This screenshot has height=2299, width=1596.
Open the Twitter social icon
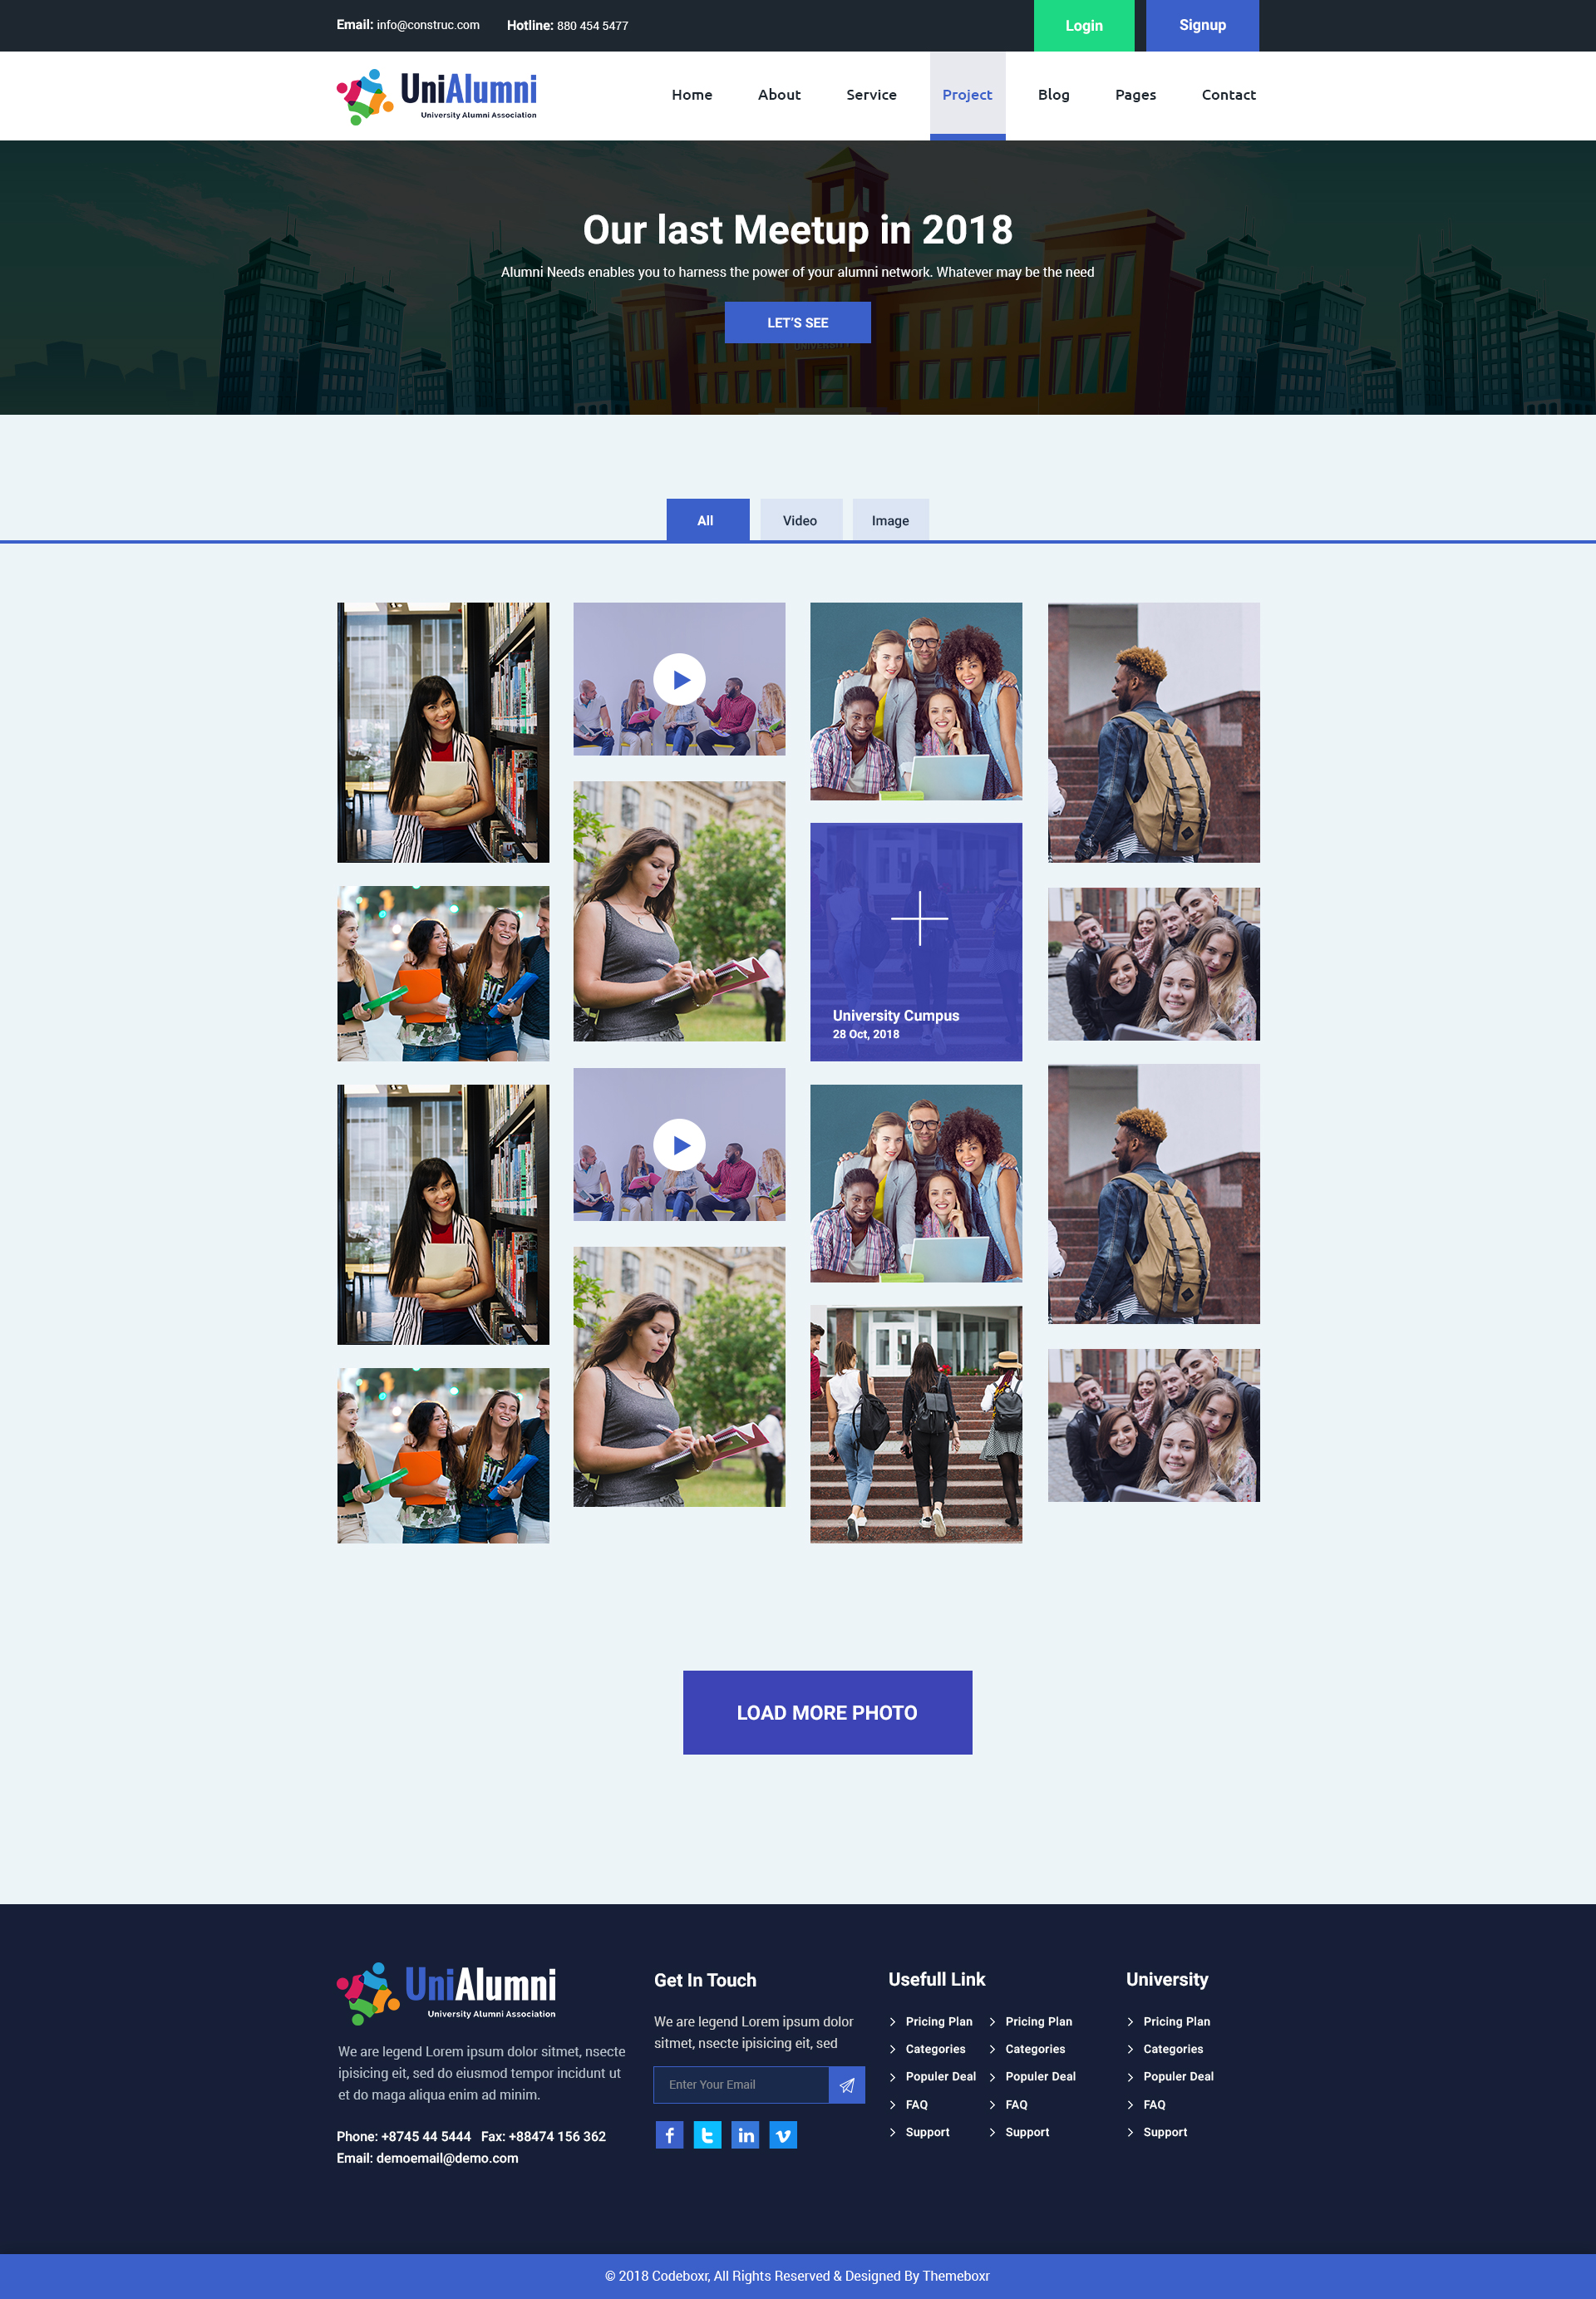click(707, 2135)
